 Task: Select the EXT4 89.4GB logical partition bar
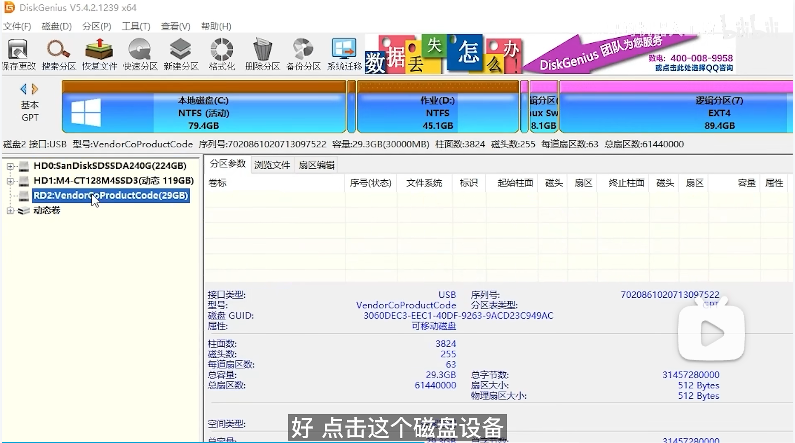(676, 106)
